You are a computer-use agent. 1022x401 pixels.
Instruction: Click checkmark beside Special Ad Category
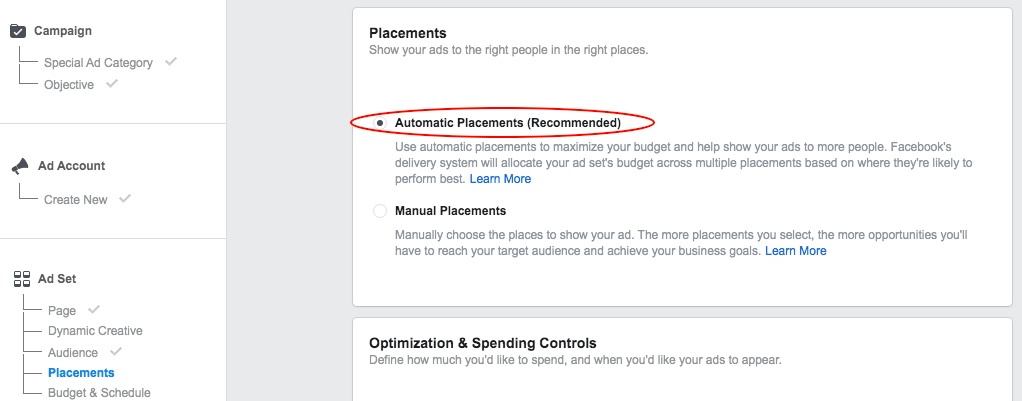tap(171, 62)
